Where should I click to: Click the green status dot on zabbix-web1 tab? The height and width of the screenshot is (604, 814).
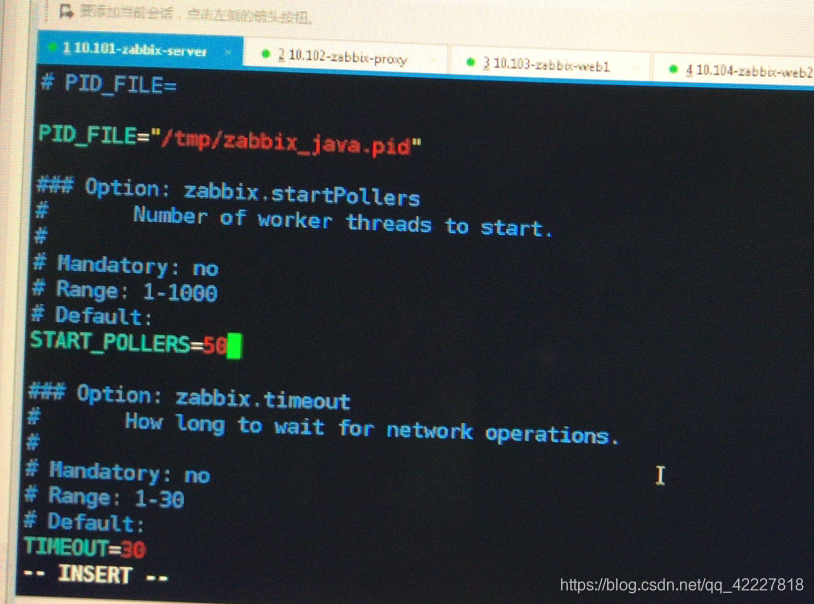pyautogui.click(x=470, y=62)
